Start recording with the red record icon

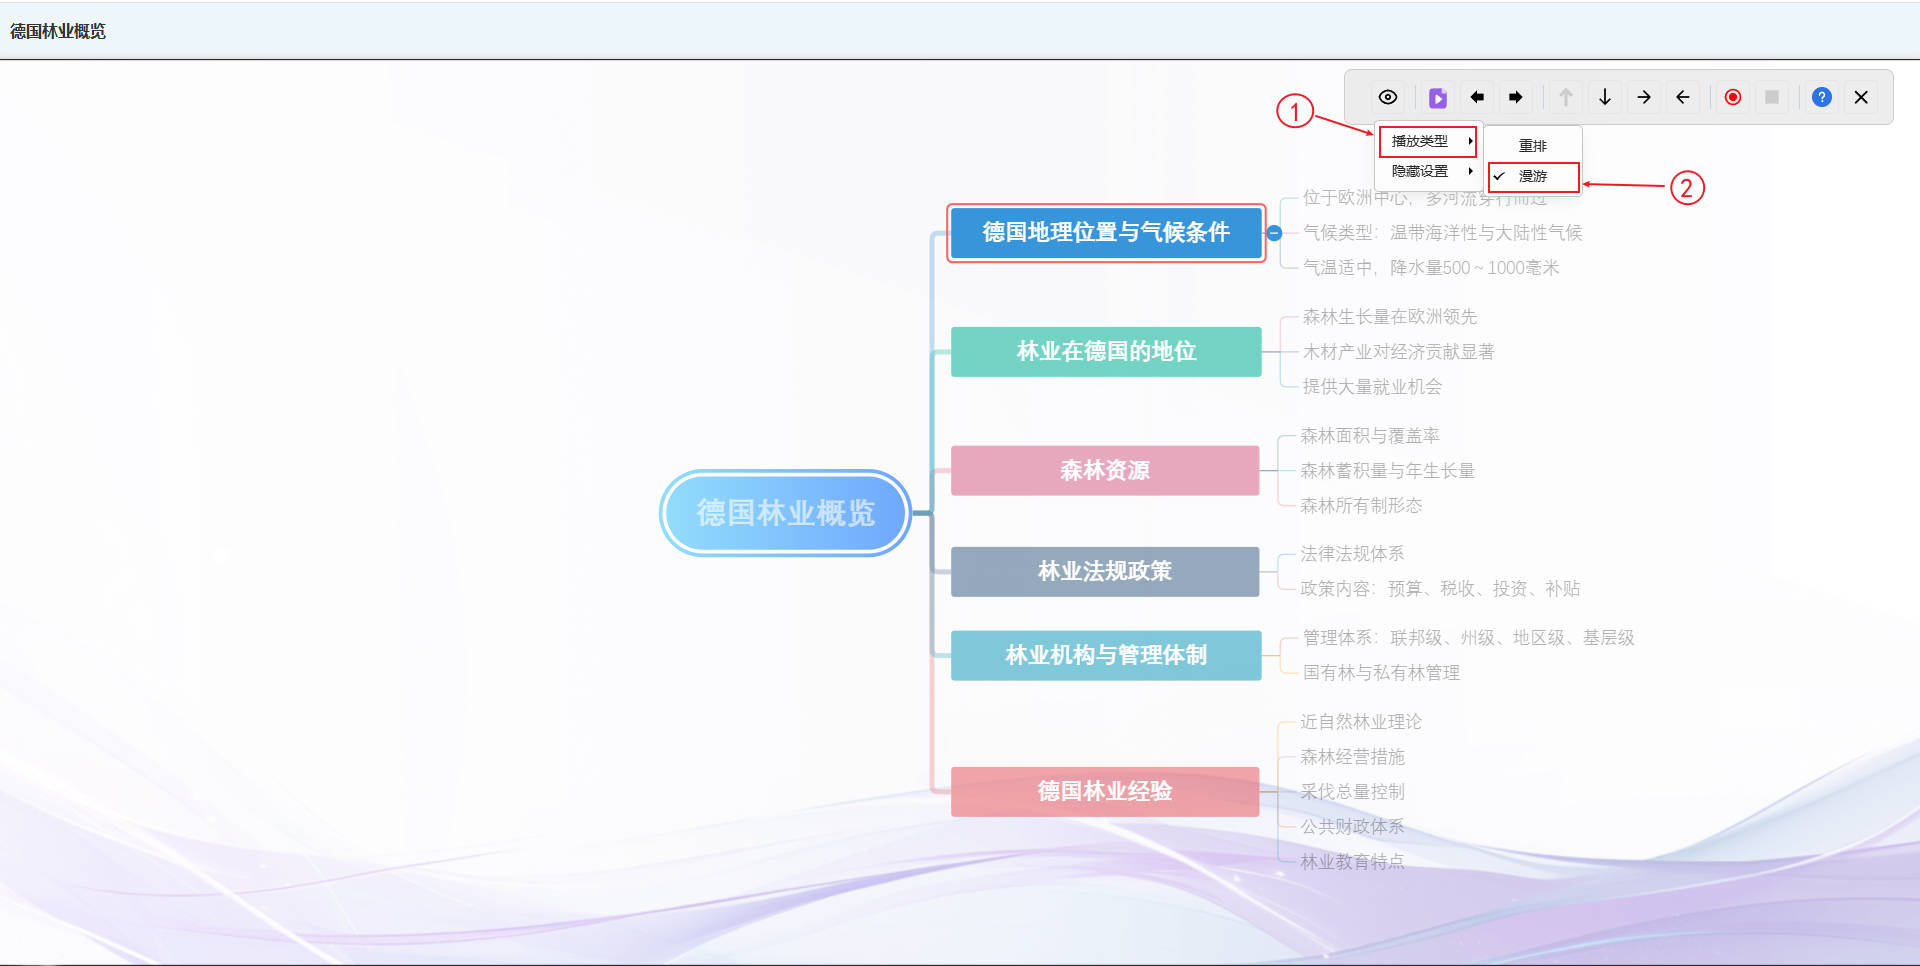(1733, 97)
